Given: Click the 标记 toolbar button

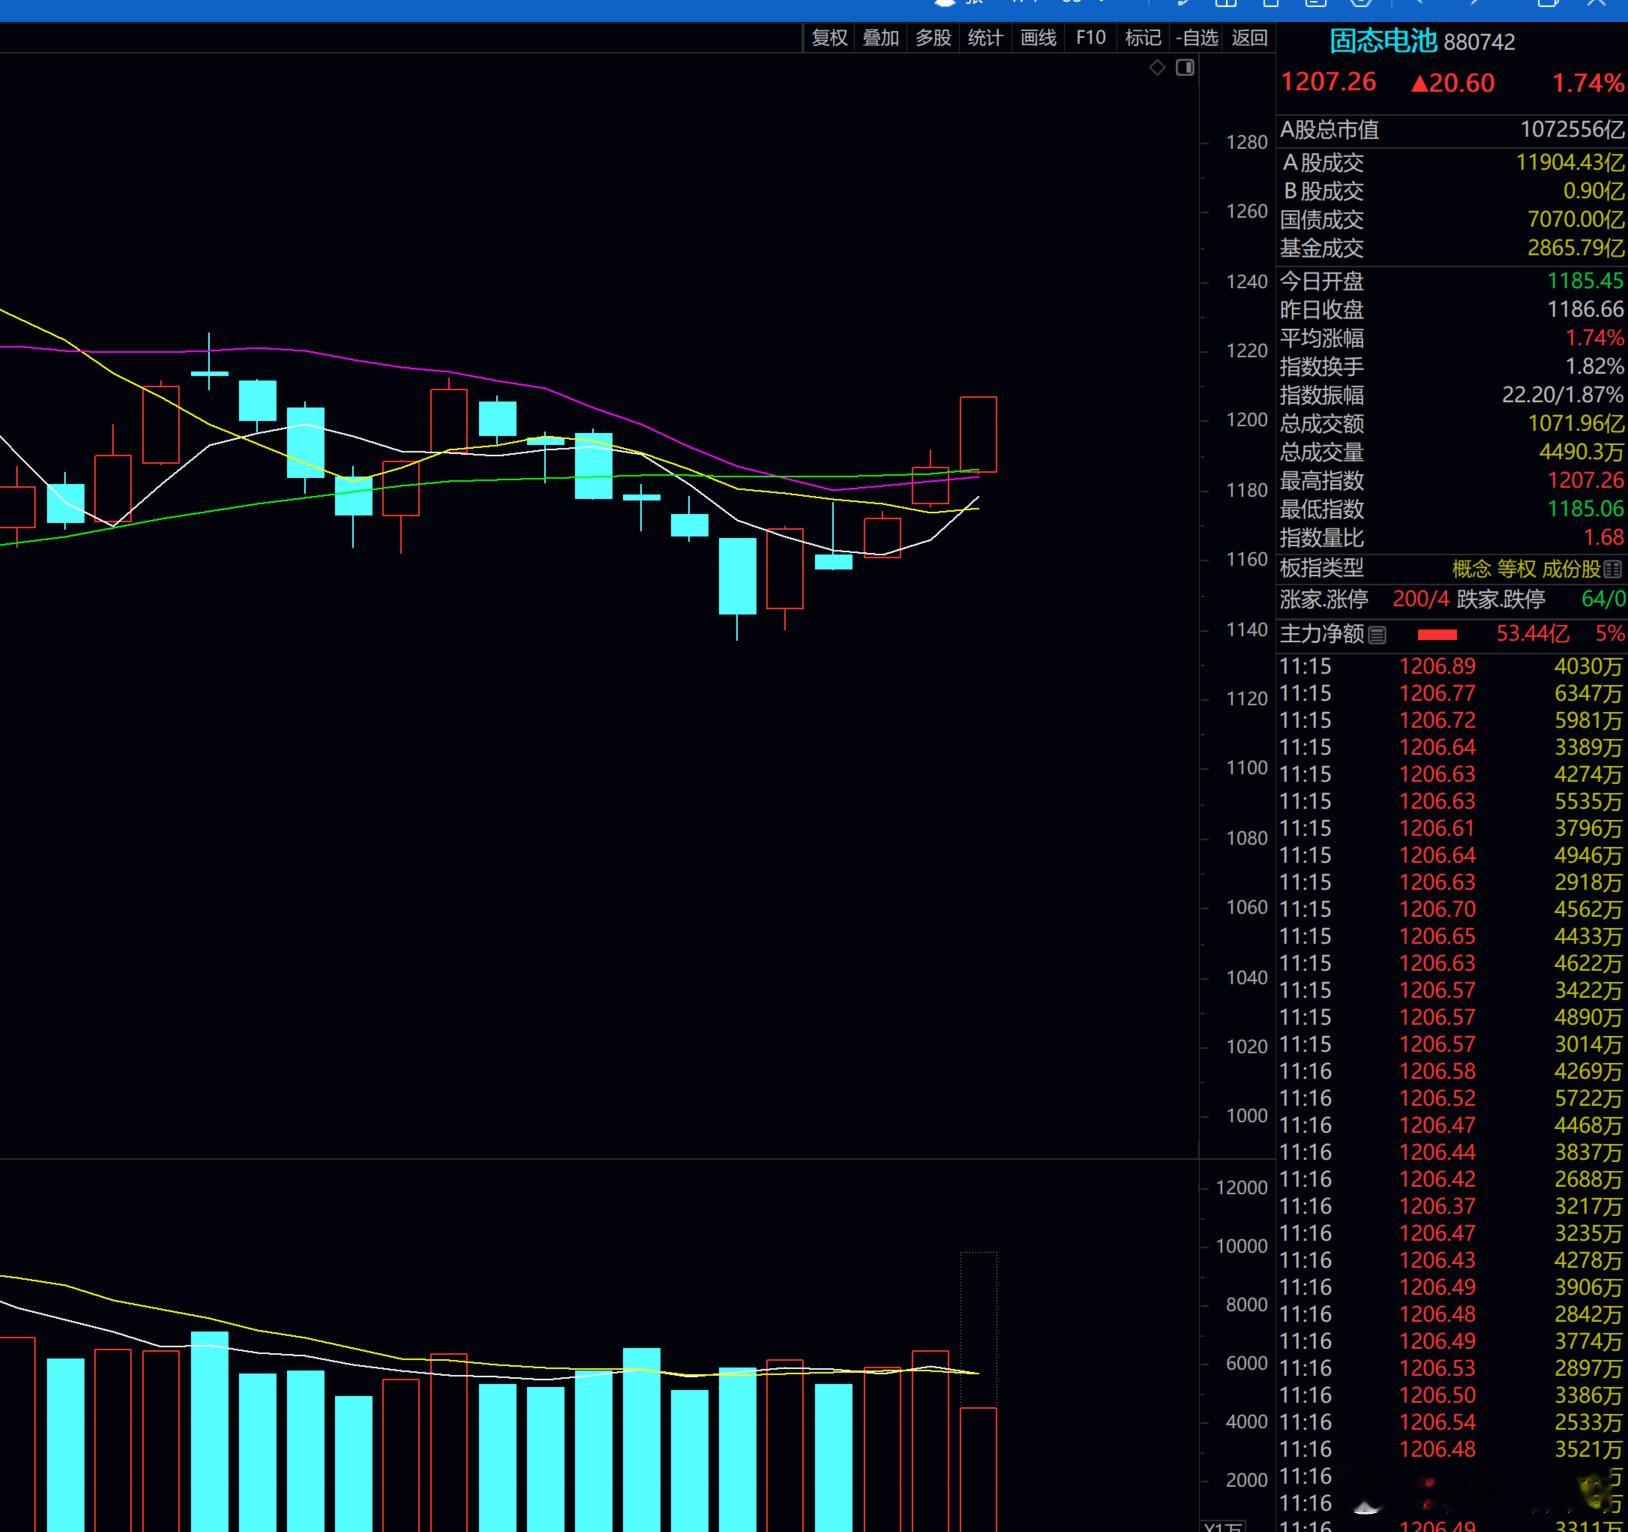Looking at the screenshot, I should click(x=1143, y=38).
